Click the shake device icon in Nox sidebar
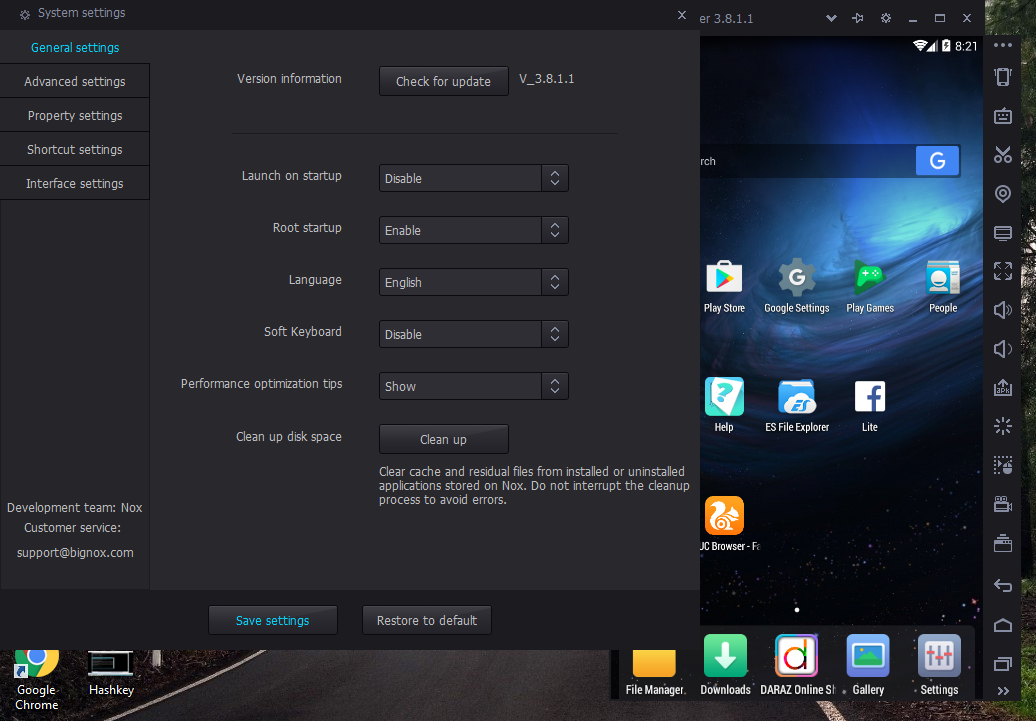The height and width of the screenshot is (721, 1036). [x=1002, y=77]
